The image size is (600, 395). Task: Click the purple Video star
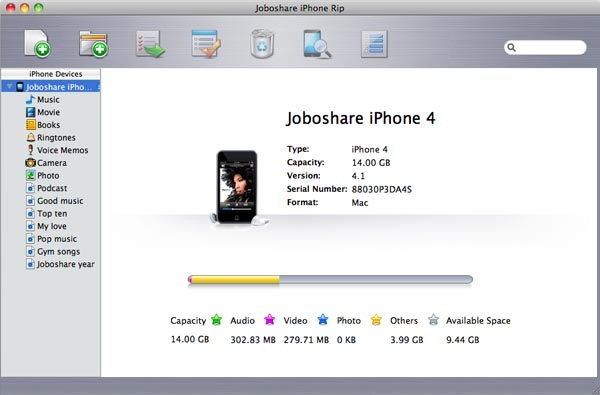[269, 319]
